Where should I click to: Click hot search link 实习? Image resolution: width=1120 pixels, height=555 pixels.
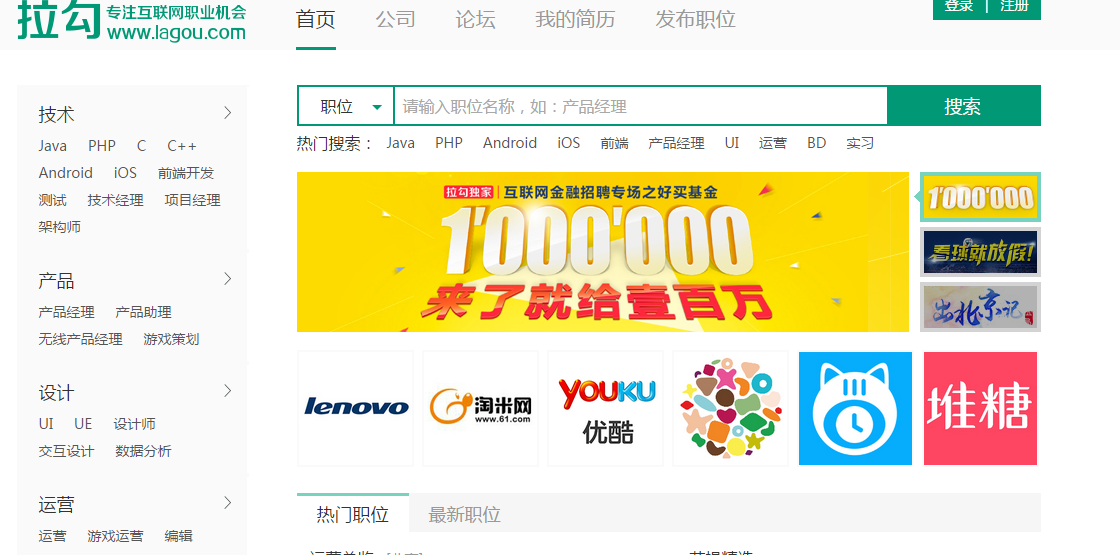tap(860, 144)
